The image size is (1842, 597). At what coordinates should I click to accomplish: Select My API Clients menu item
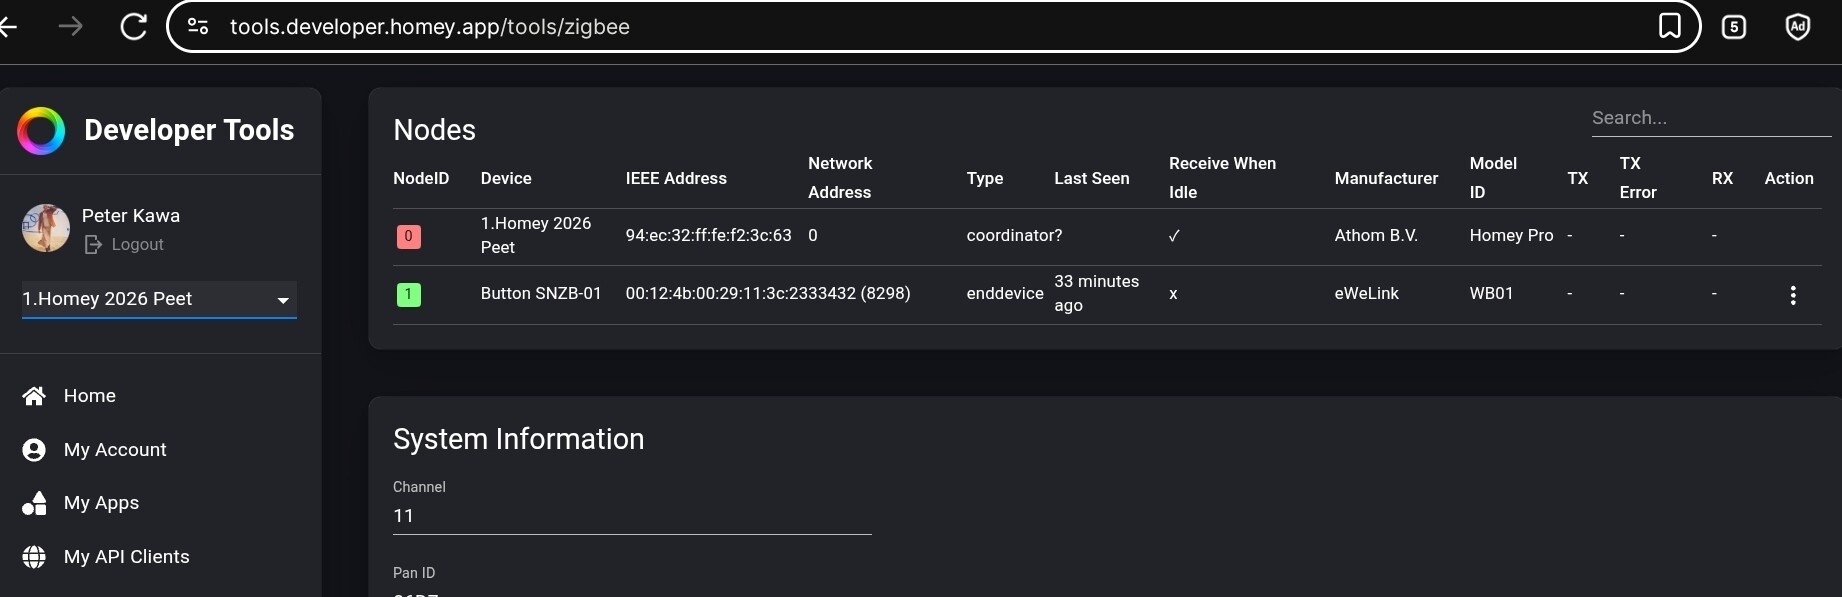126,557
